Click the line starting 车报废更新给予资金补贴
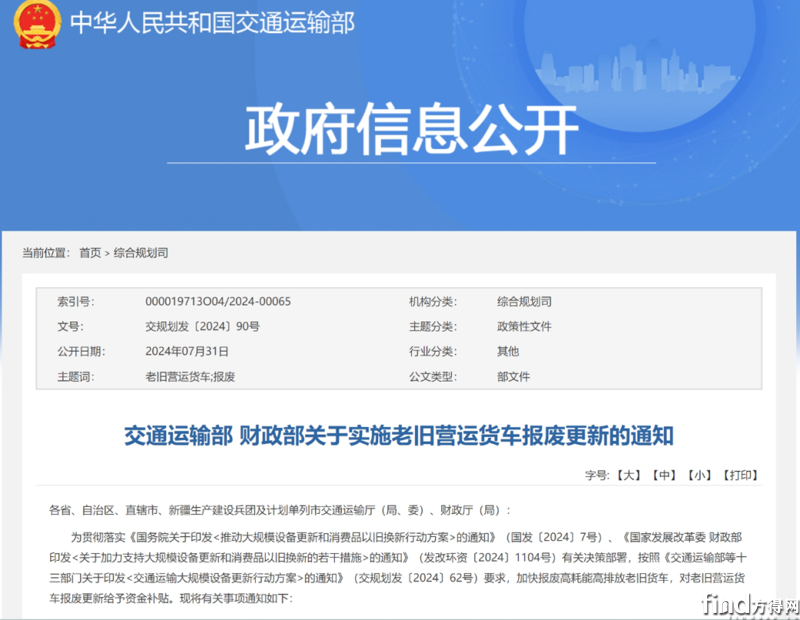 pos(171,598)
